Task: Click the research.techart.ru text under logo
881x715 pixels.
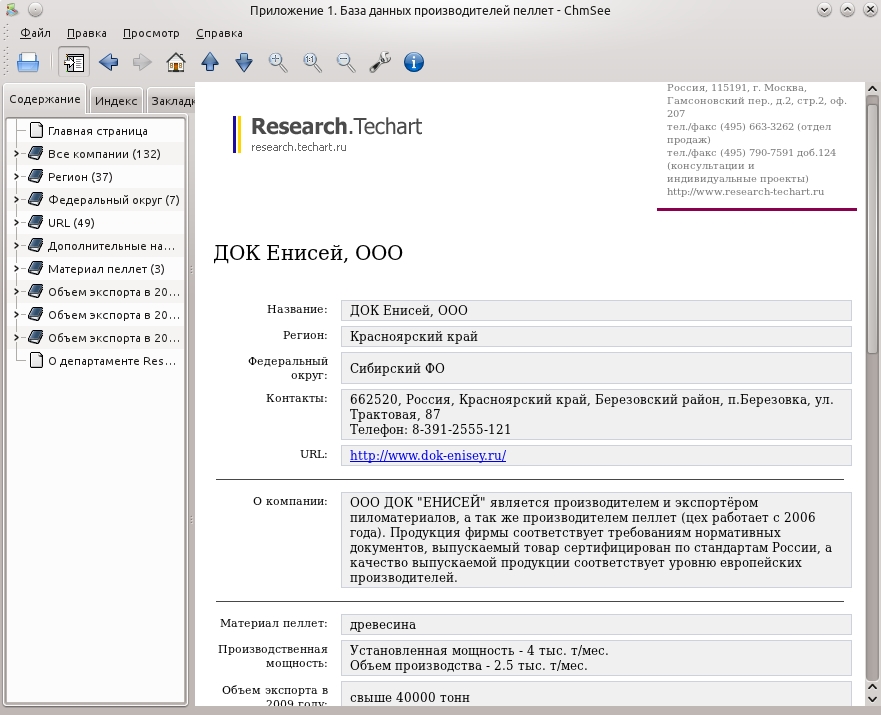Action: (x=298, y=147)
